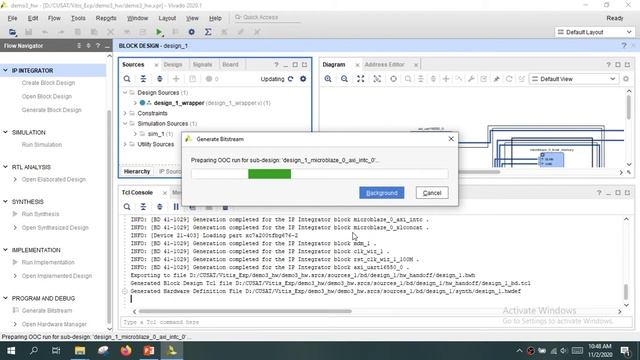Click the green Run toolbar icon
Viewport: 640px width, 360px height.
(x=159, y=32)
